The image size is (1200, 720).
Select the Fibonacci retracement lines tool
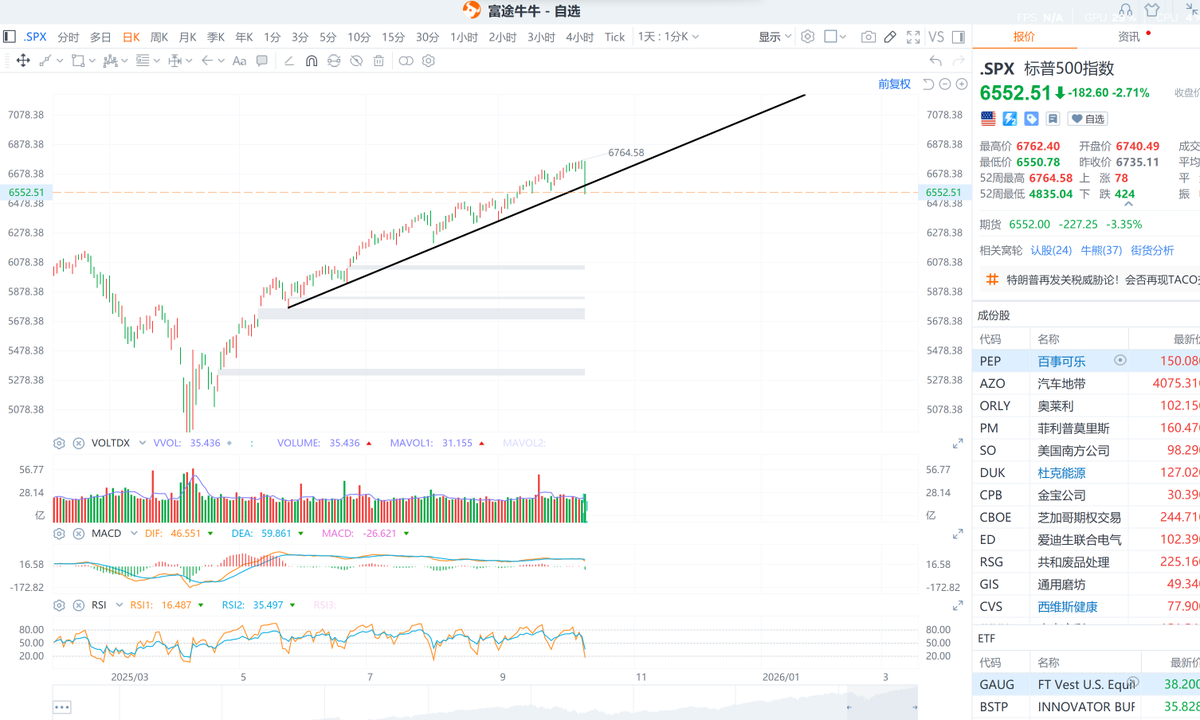point(142,61)
